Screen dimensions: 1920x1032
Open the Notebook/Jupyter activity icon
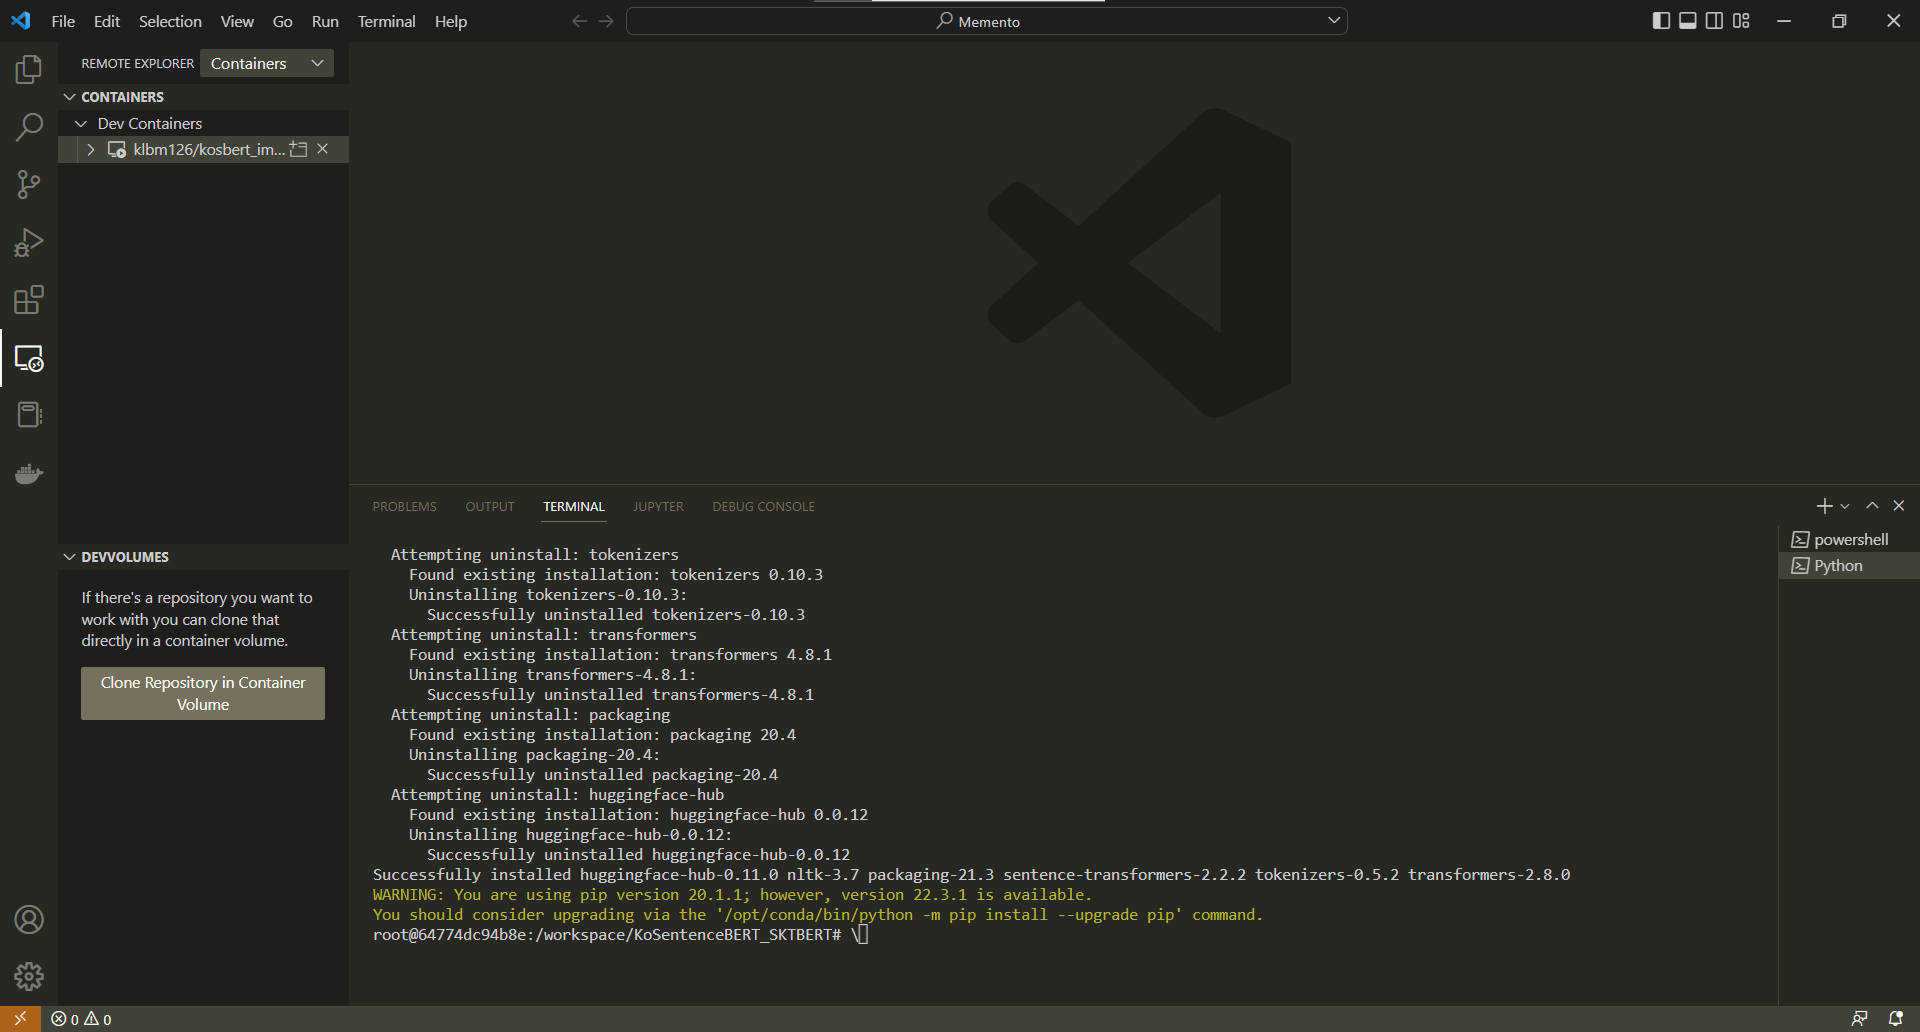(x=29, y=415)
